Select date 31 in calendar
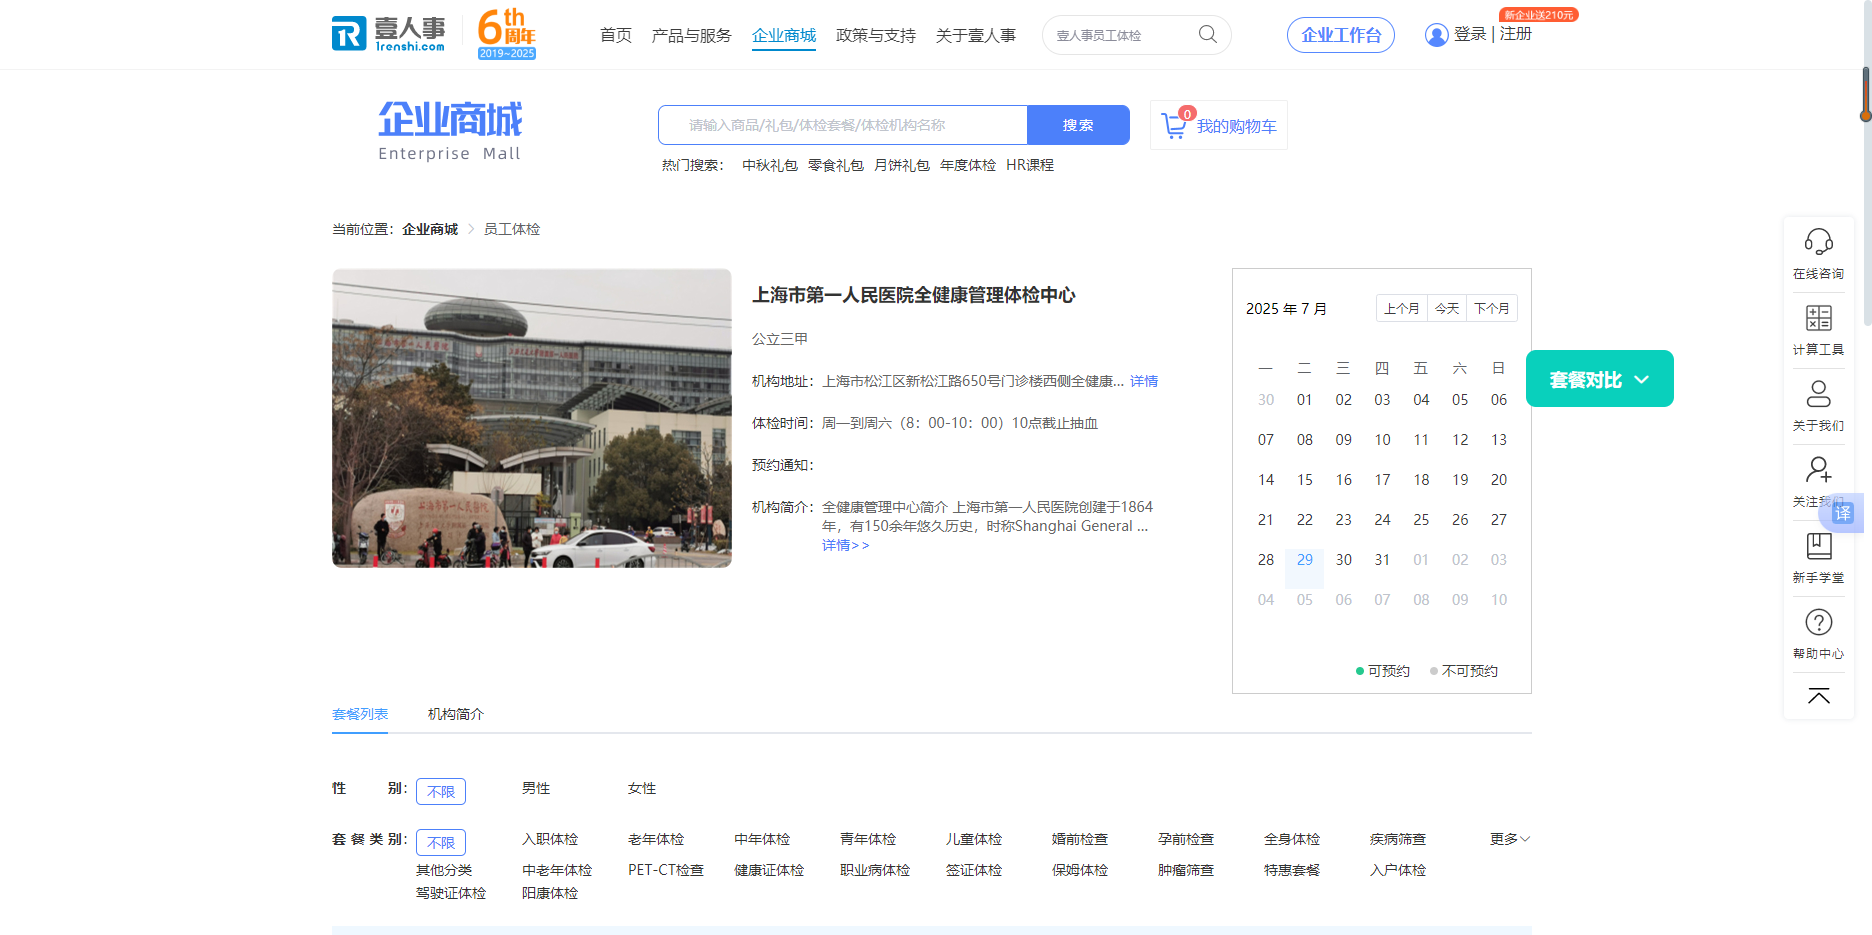 point(1382,560)
